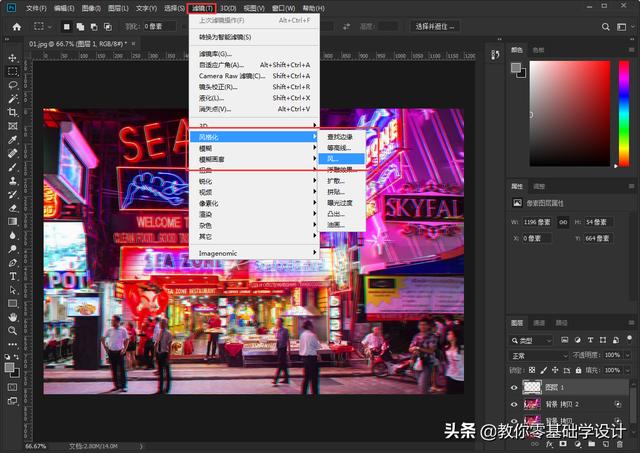This screenshot has width=640, height=453.
Task: Click the add layer mask icon
Action: point(563,444)
